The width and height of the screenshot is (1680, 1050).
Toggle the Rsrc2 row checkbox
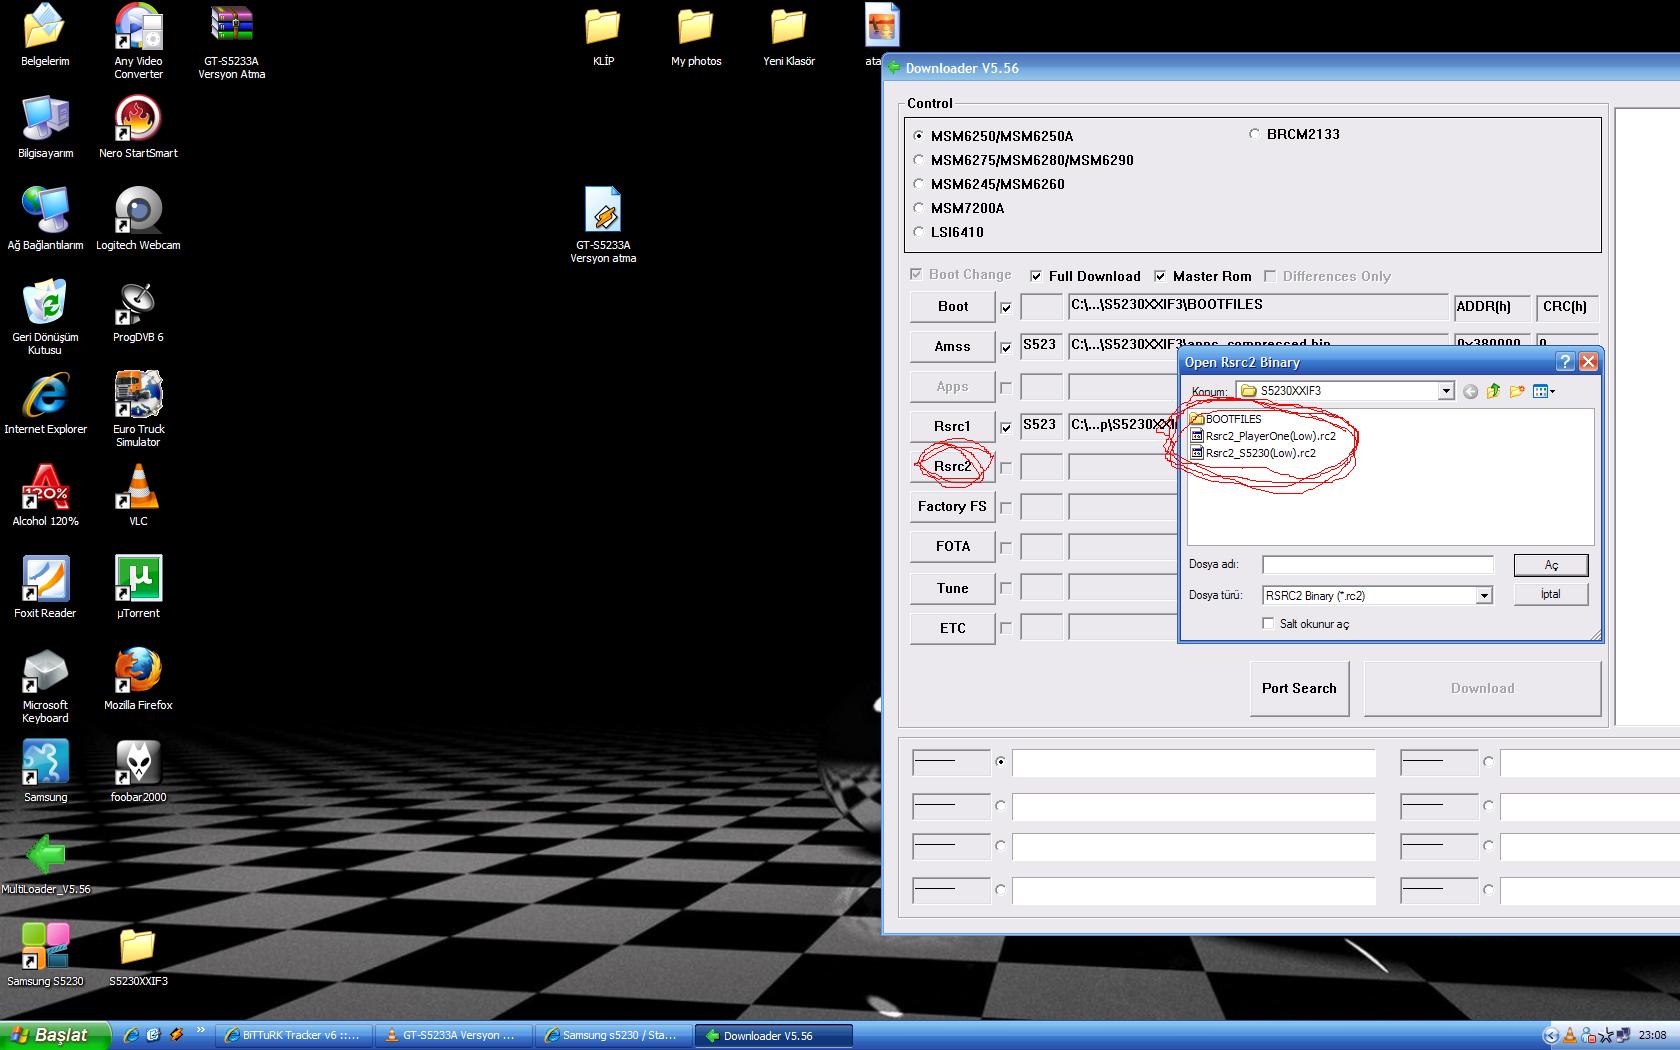tap(1006, 467)
